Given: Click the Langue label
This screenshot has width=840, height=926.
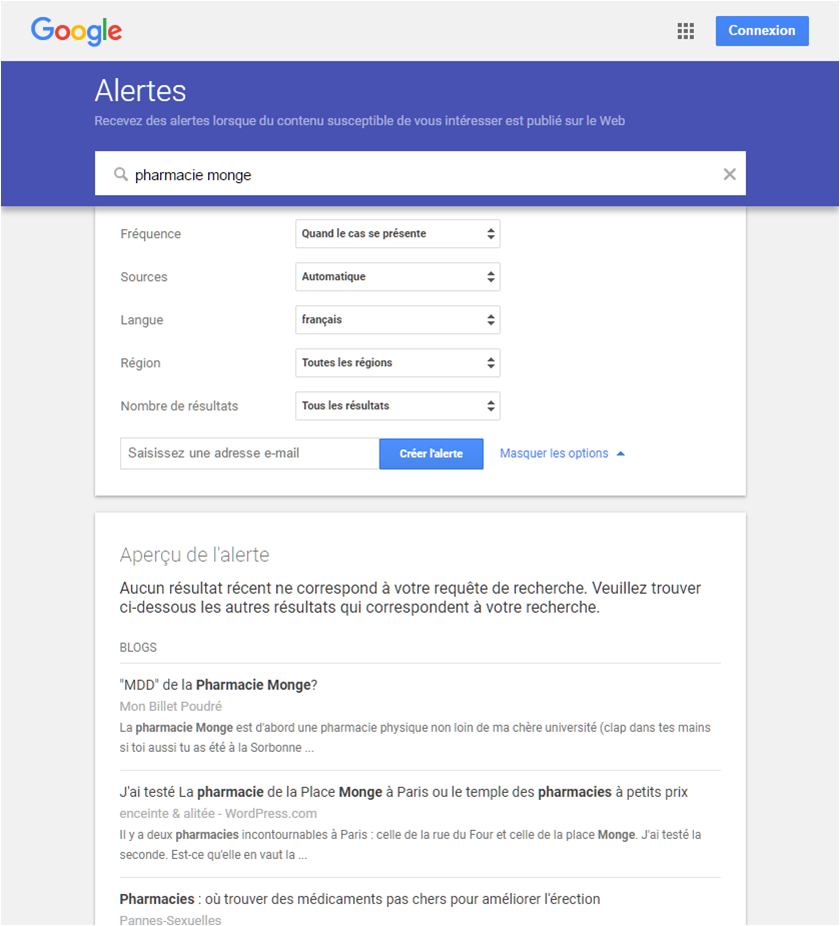Looking at the screenshot, I should 142,320.
